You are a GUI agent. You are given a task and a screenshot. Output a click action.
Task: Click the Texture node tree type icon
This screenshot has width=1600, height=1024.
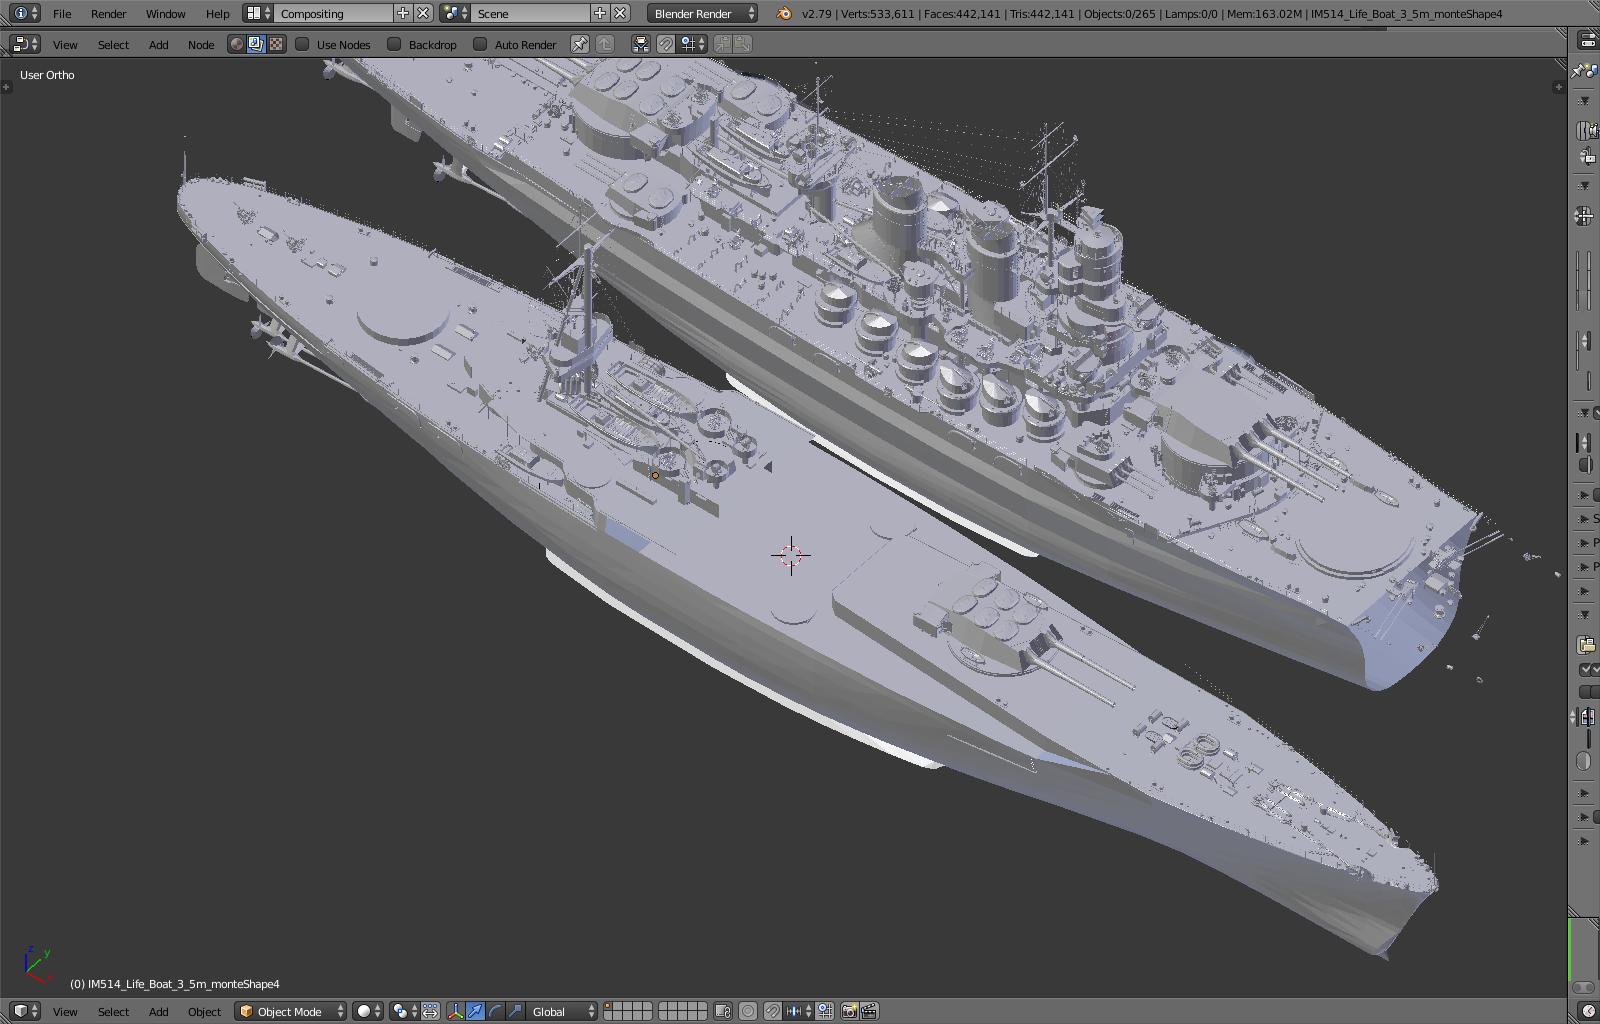[x=275, y=44]
